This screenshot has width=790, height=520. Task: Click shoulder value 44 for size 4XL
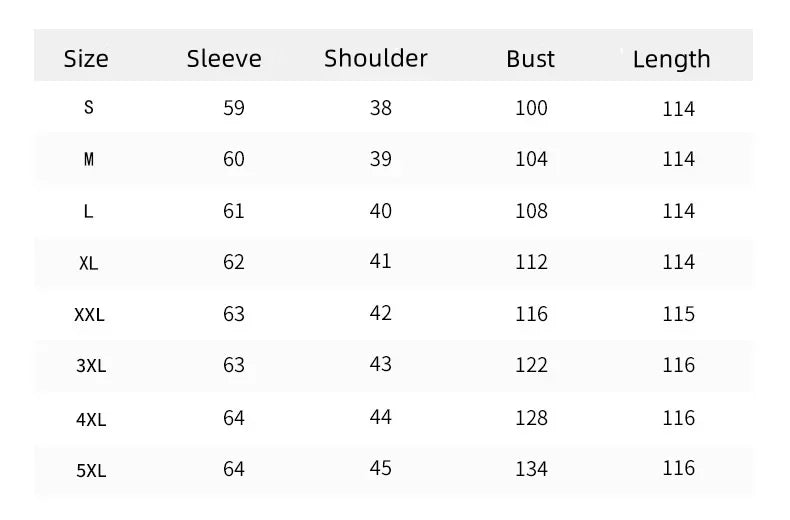[x=380, y=417]
